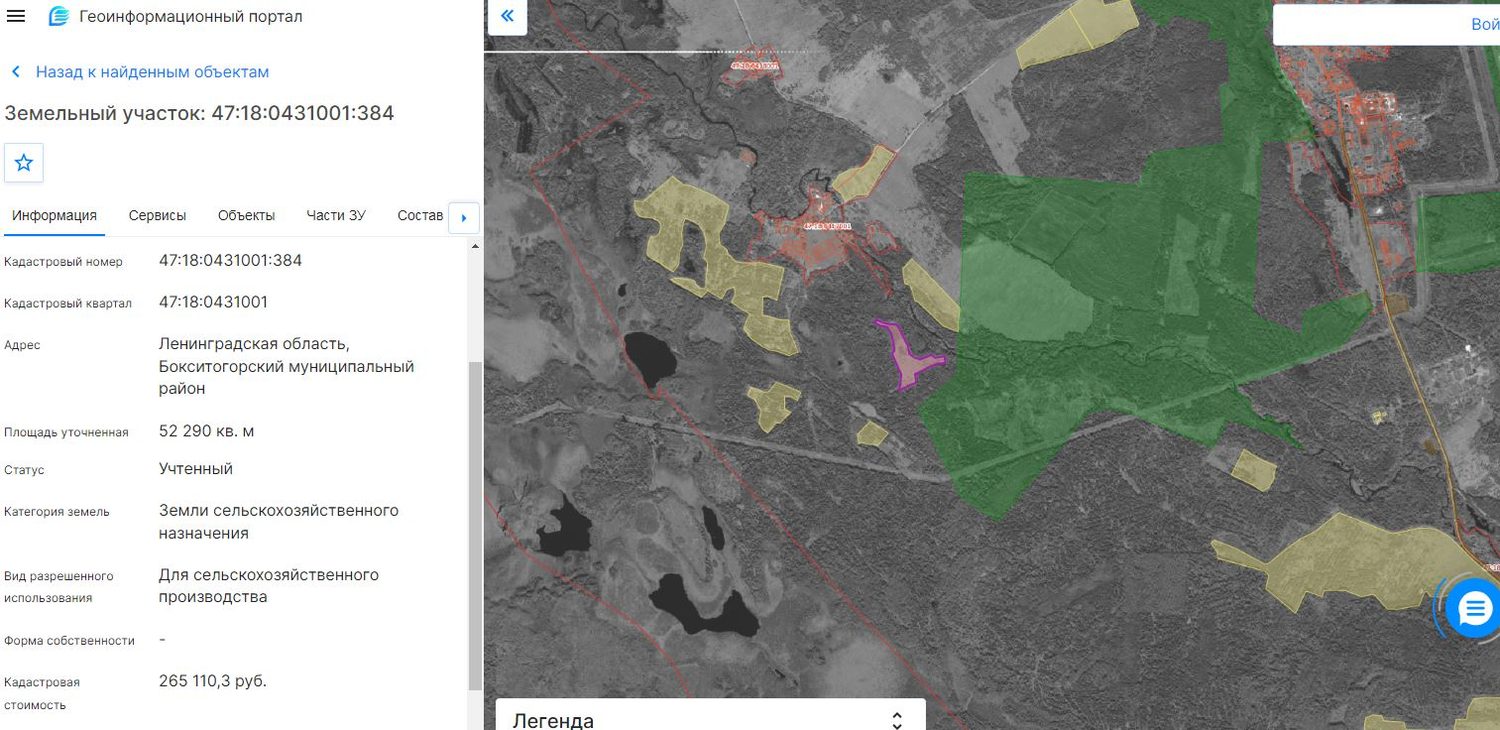Click the Кадастровая стоимость label

(x=42, y=693)
